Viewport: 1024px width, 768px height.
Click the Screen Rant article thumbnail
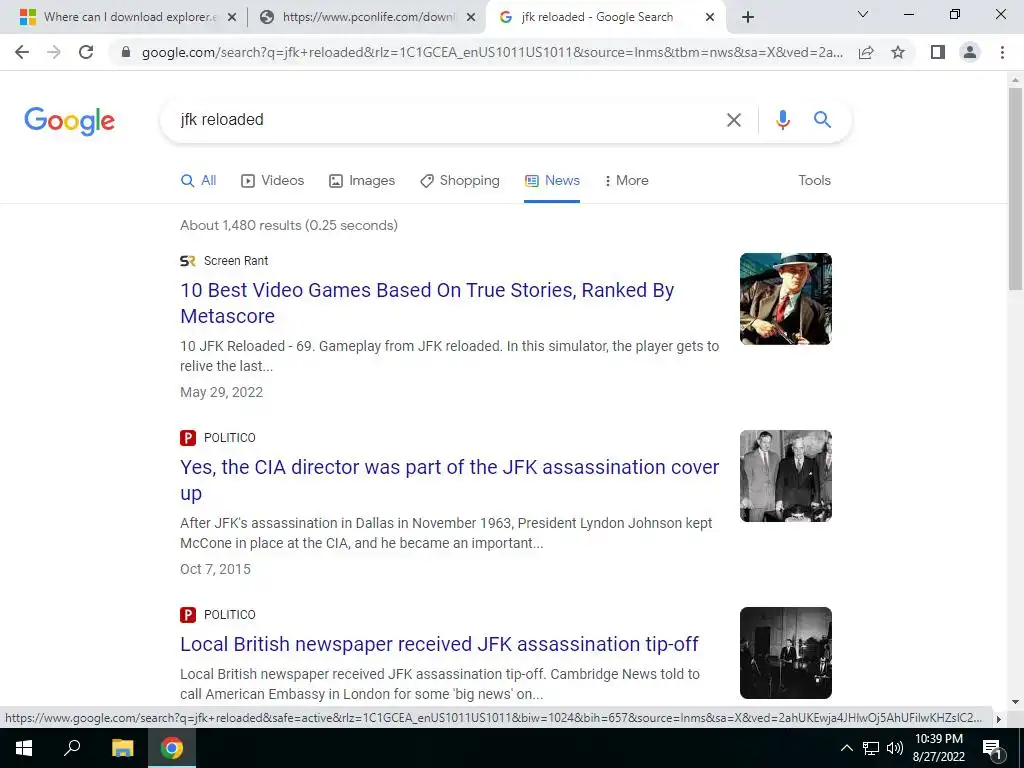pyautogui.click(x=786, y=298)
